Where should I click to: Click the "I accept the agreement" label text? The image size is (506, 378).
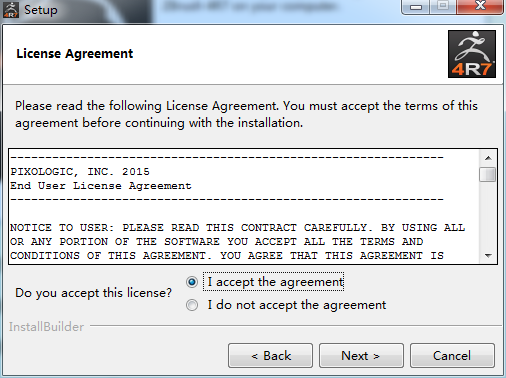275,282
